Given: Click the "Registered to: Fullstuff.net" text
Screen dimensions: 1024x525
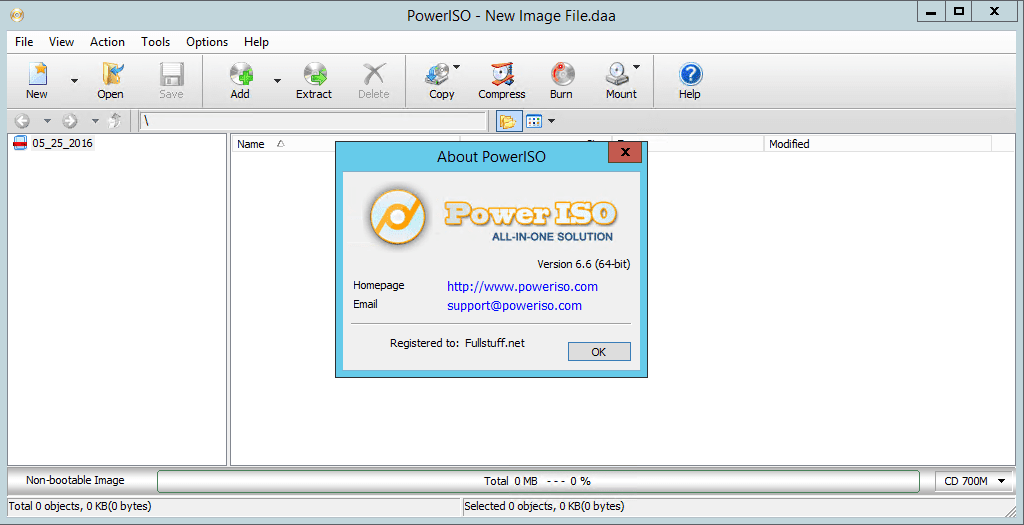Looking at the screenshot, I should (x=457, y=342).
